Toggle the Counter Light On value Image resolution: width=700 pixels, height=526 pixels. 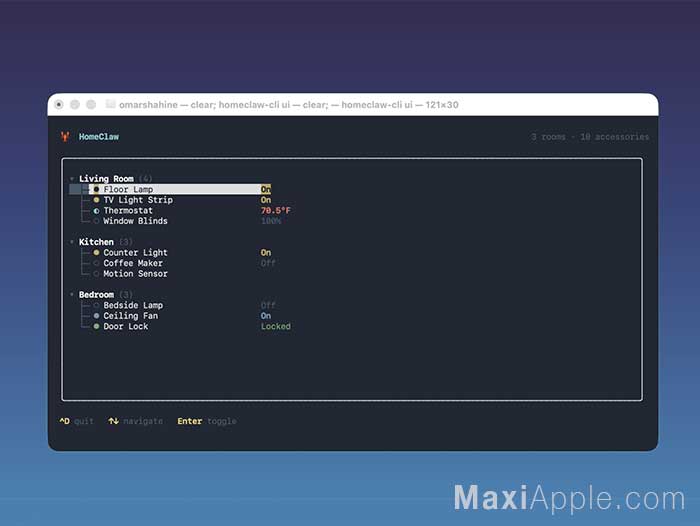tap(266, 253)
